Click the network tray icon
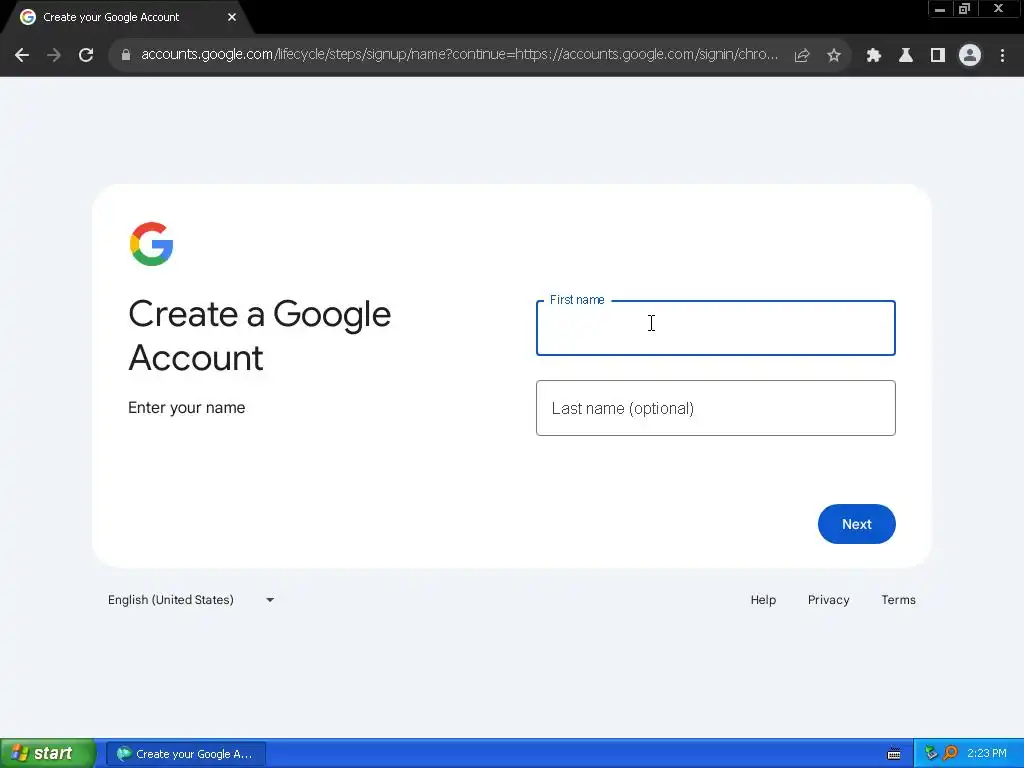1024x768 pixels. [931, 753]
